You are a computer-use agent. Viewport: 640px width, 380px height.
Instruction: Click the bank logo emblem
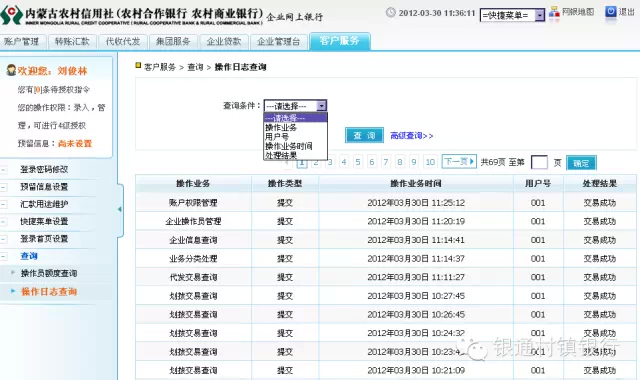click(x=11, y=15)
